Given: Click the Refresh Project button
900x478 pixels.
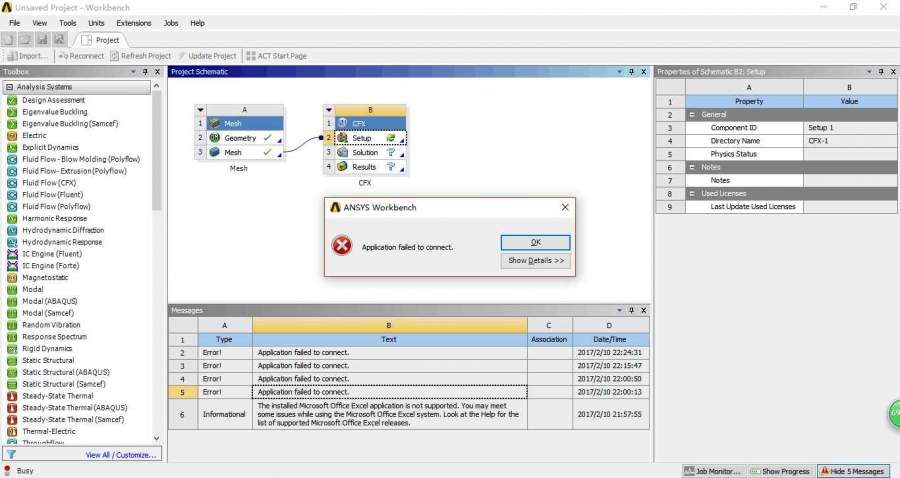Looking at the screenshot, I should (141, 56).
